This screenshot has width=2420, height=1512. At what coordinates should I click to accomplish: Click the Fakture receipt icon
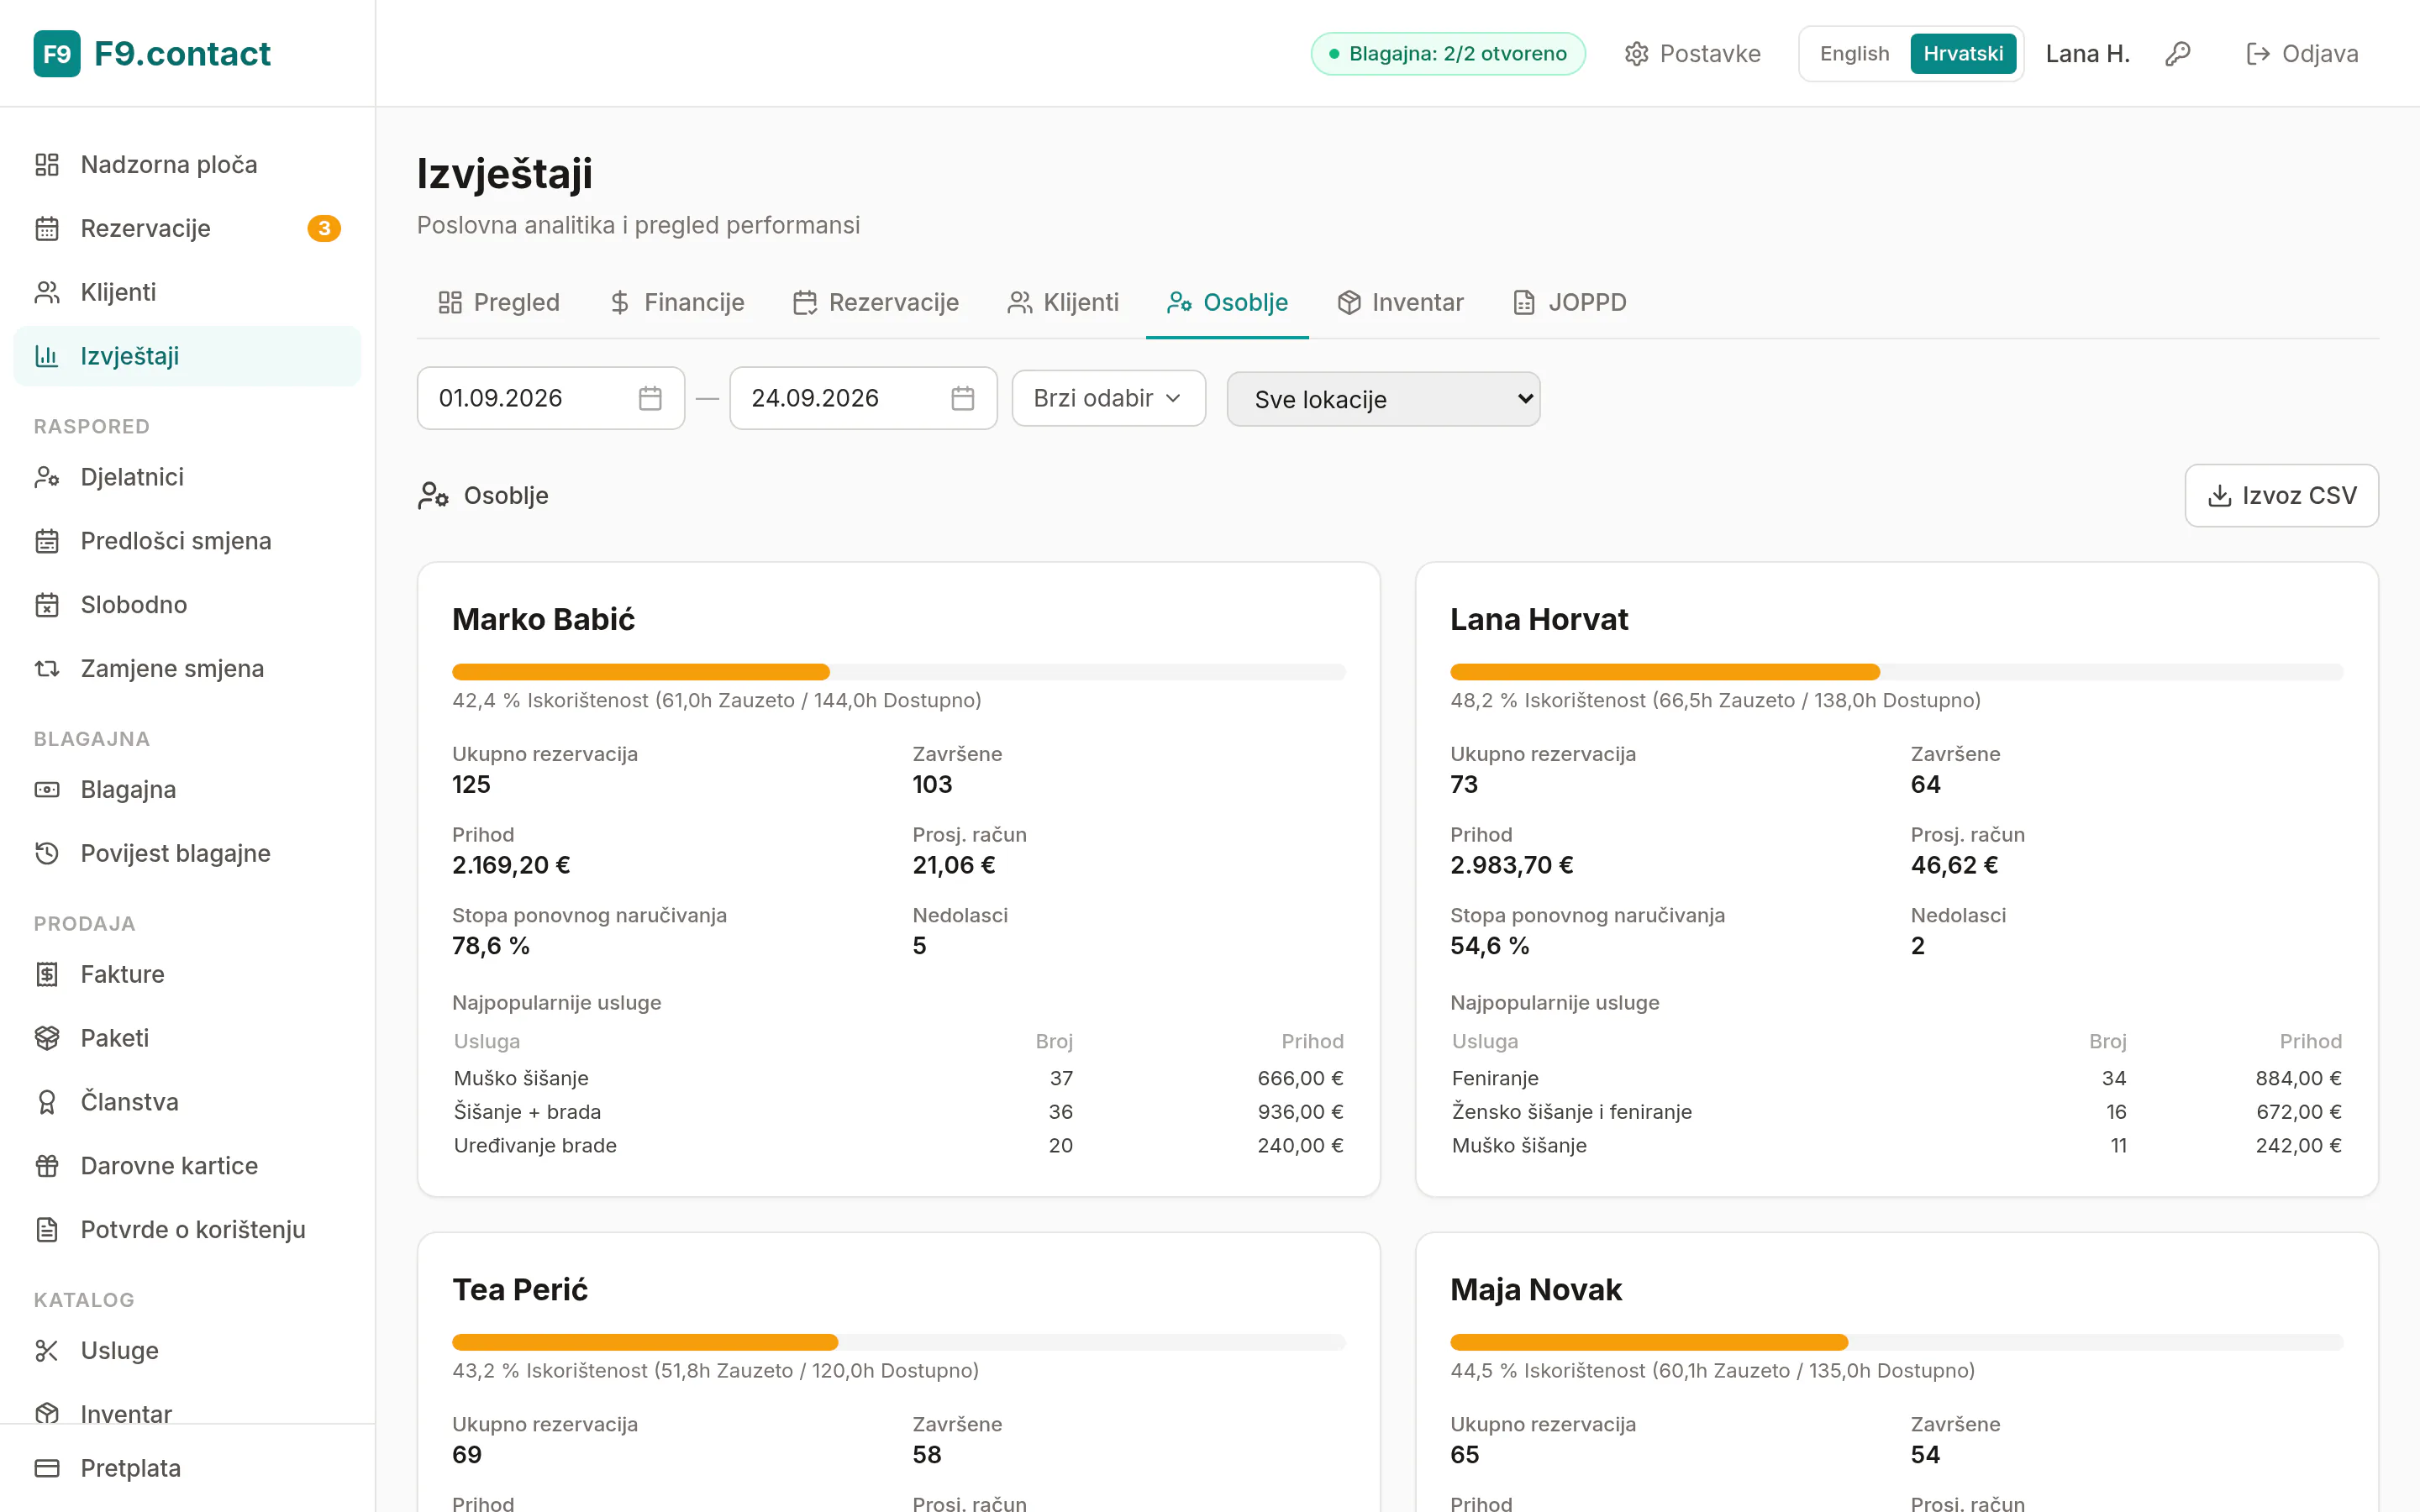point(47,975)
